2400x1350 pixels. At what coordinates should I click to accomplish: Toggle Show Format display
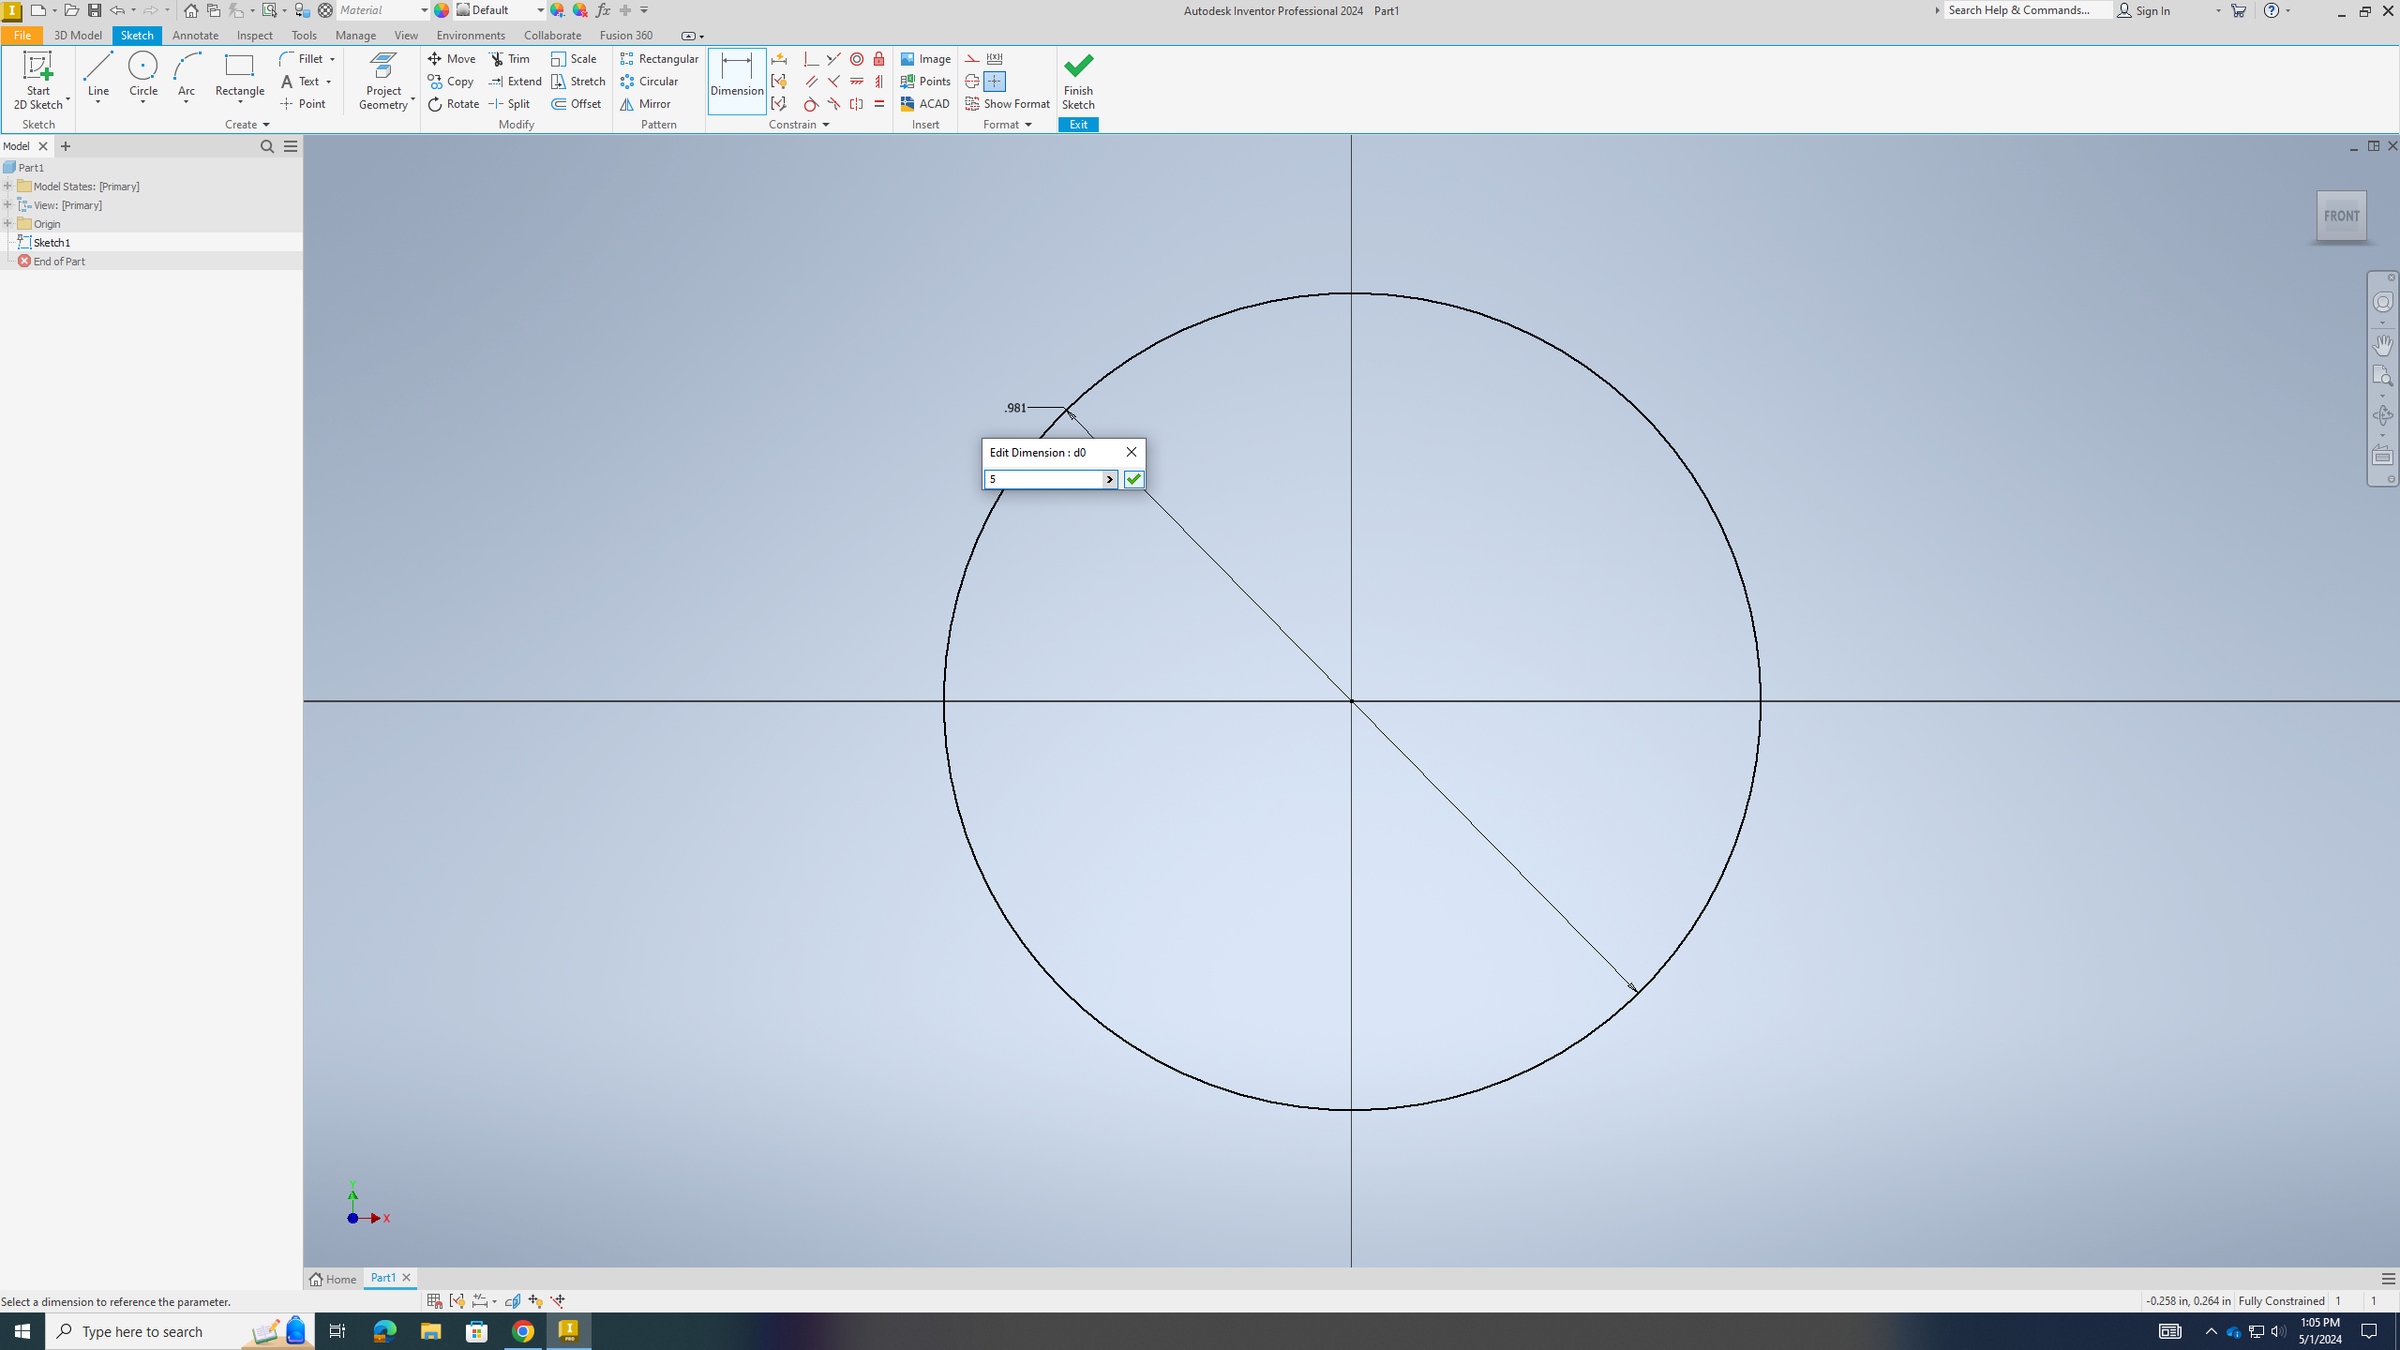(1007, 104)
